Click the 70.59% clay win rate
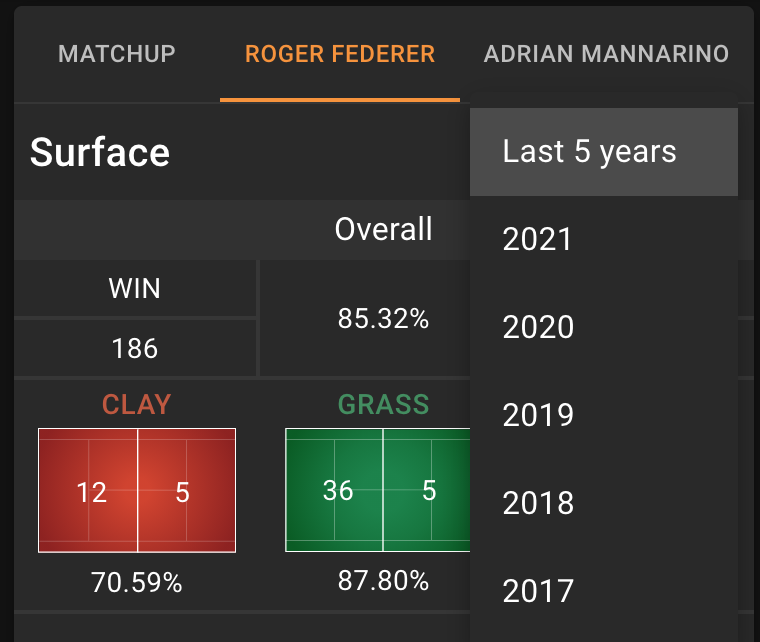Screen dimensions: 760x642 click(x=137, y=582)
